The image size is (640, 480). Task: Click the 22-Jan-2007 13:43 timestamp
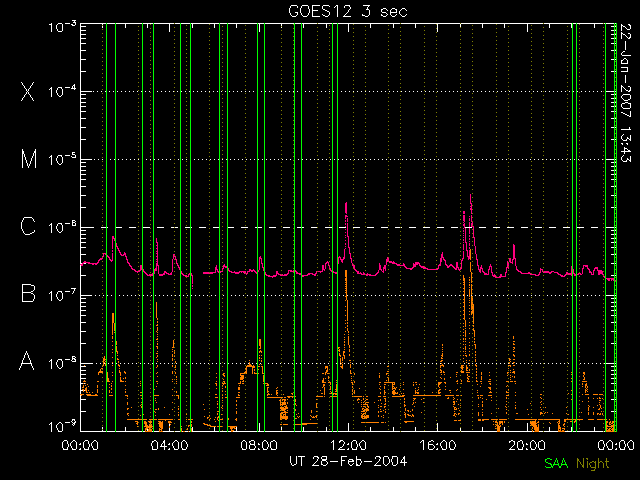[x=626, y=93]
